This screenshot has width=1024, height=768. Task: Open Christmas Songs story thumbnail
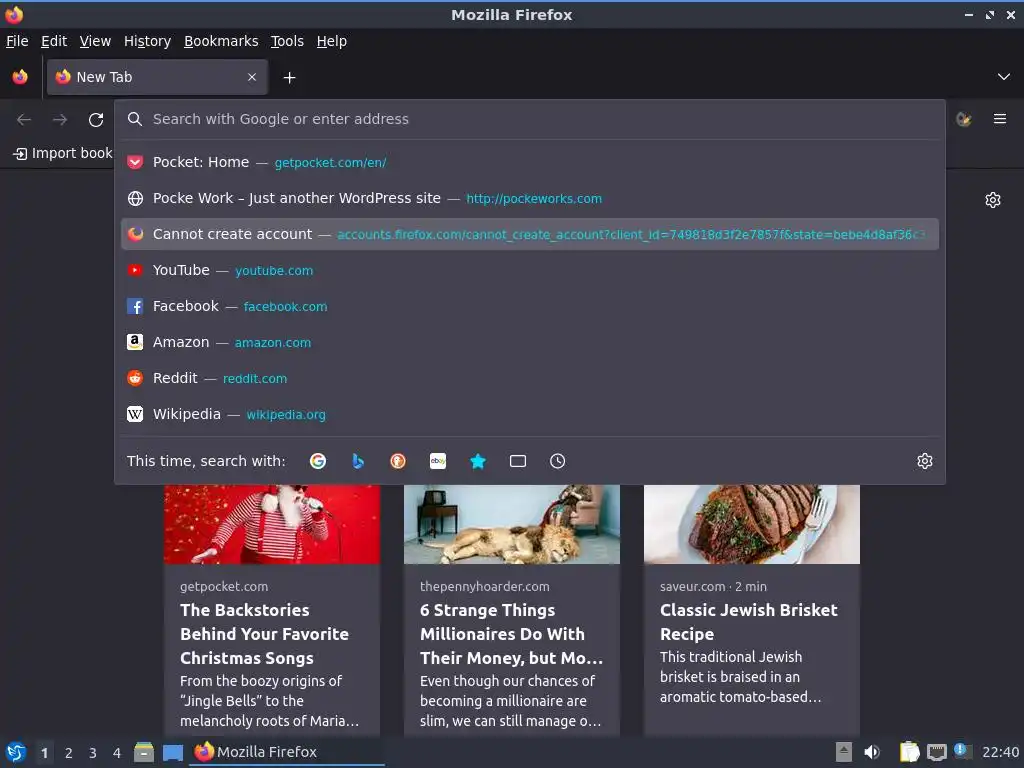(x=272, y=524)
